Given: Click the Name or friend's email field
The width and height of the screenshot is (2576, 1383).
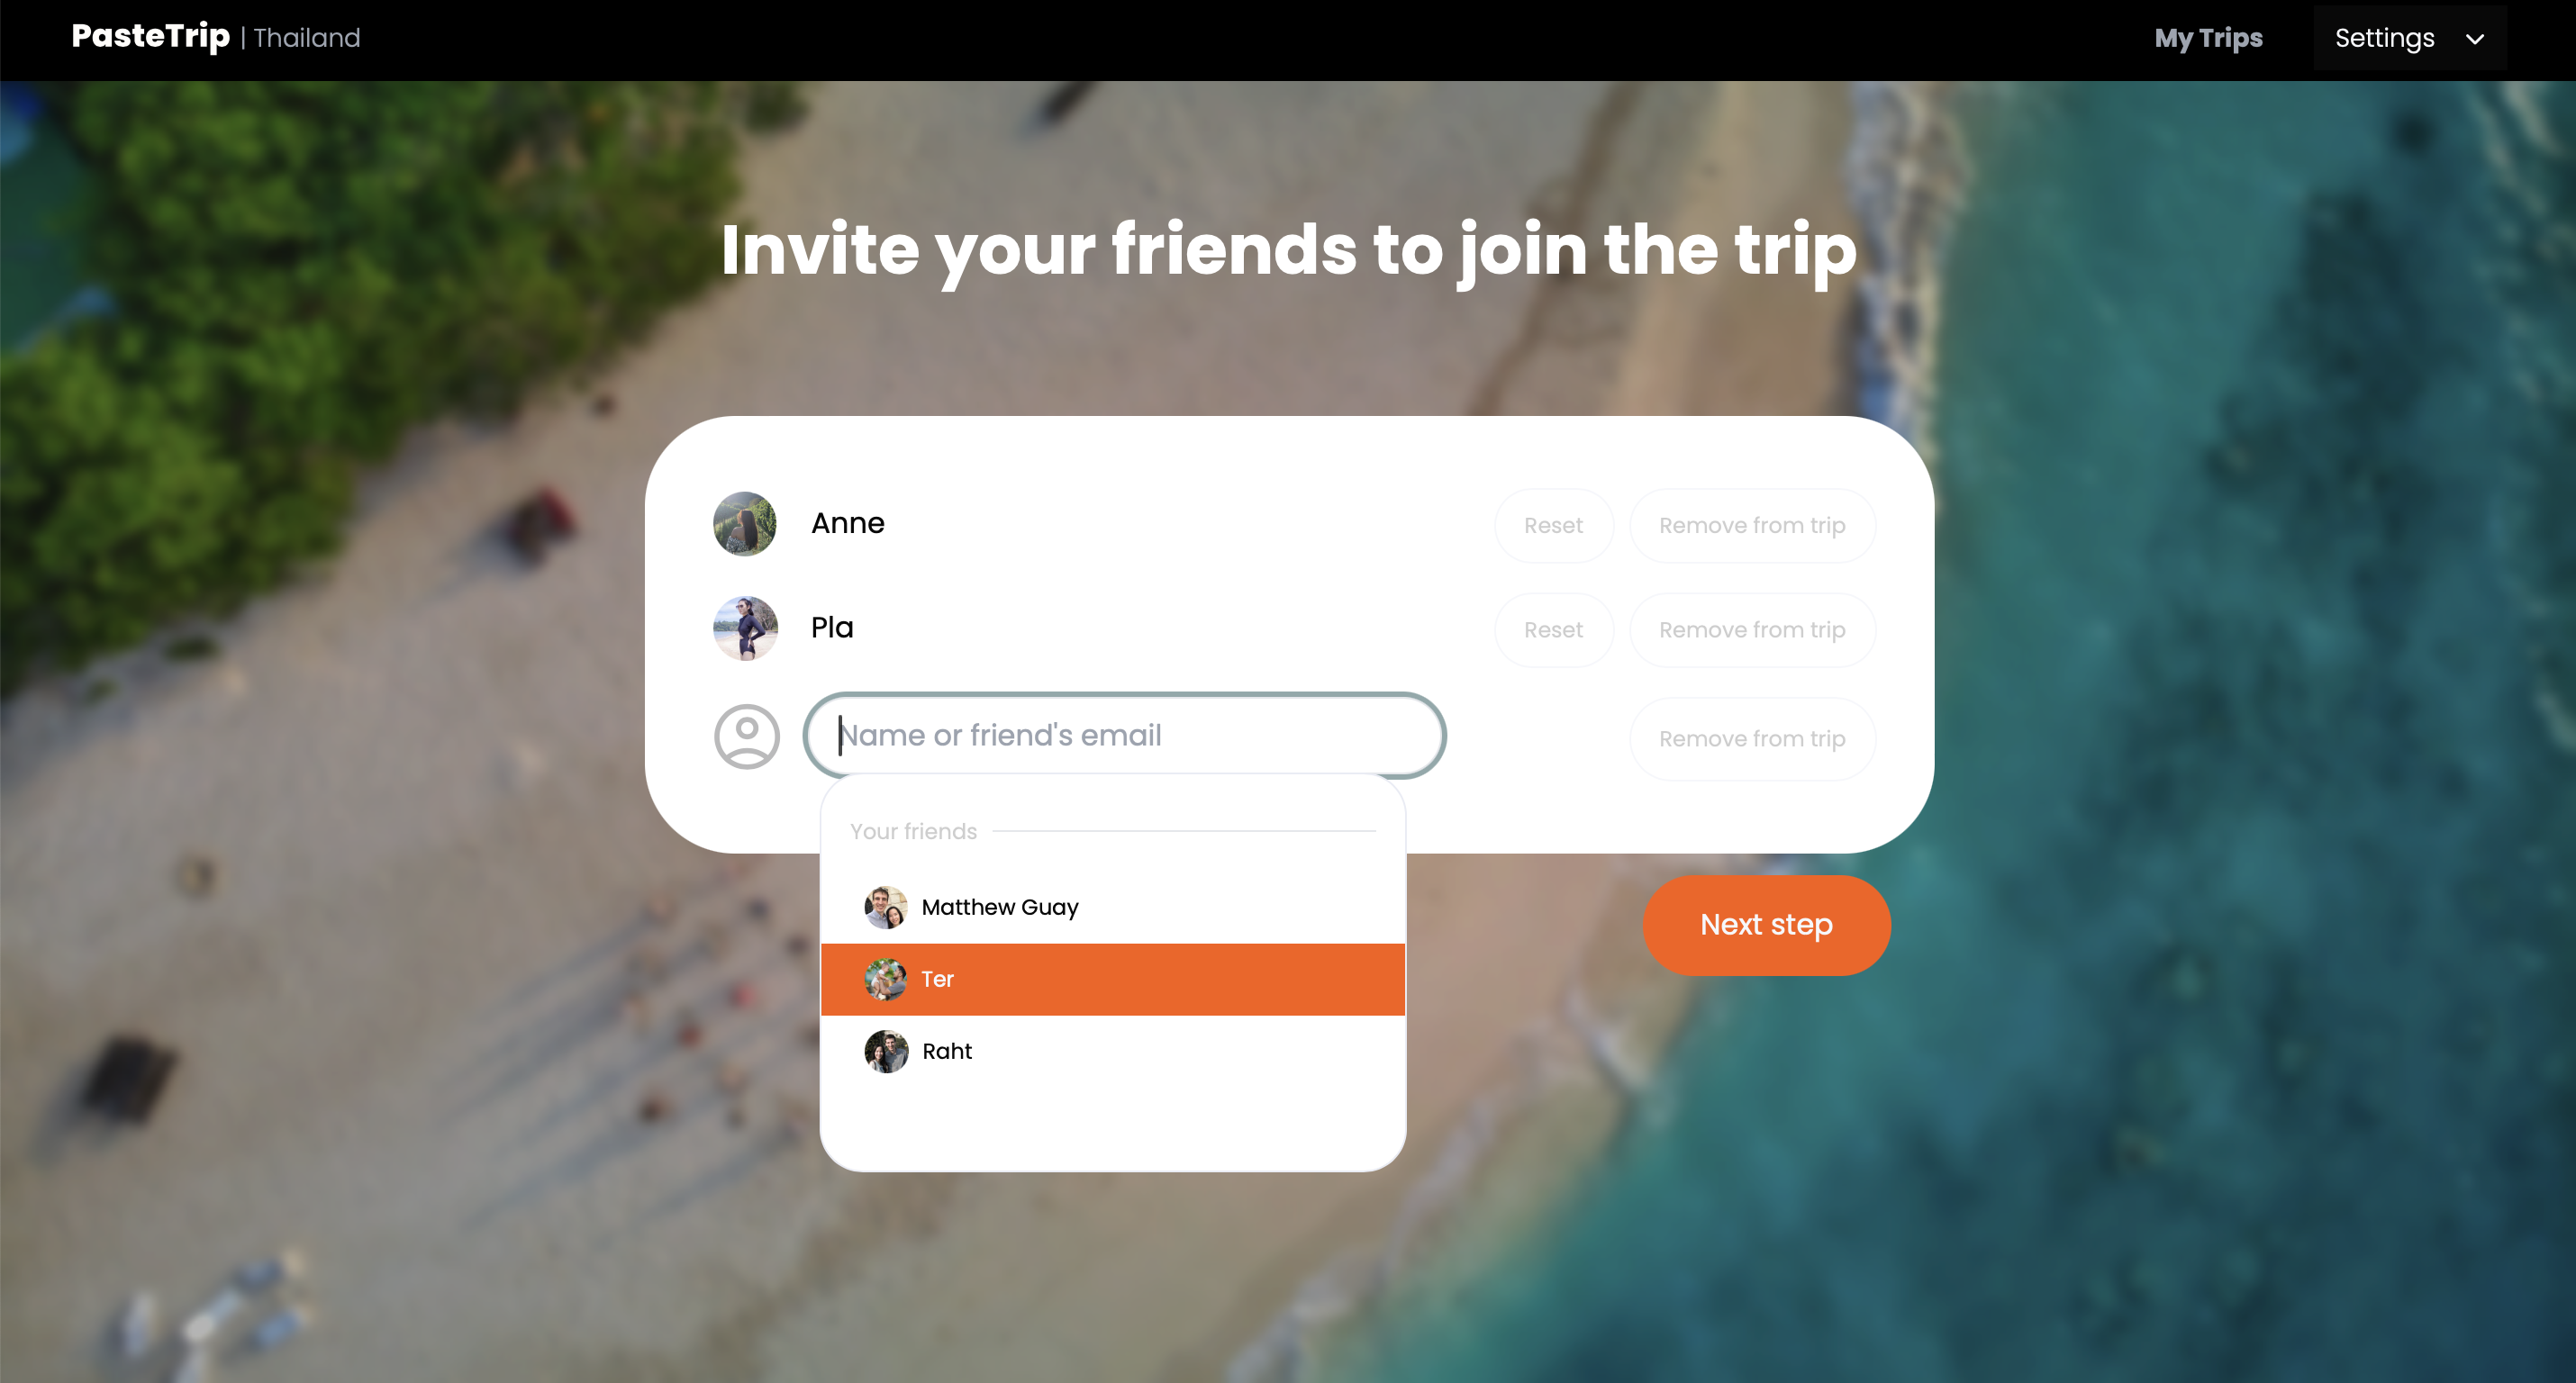Looking at the screenshot, I should click(x=1123, y=736).
